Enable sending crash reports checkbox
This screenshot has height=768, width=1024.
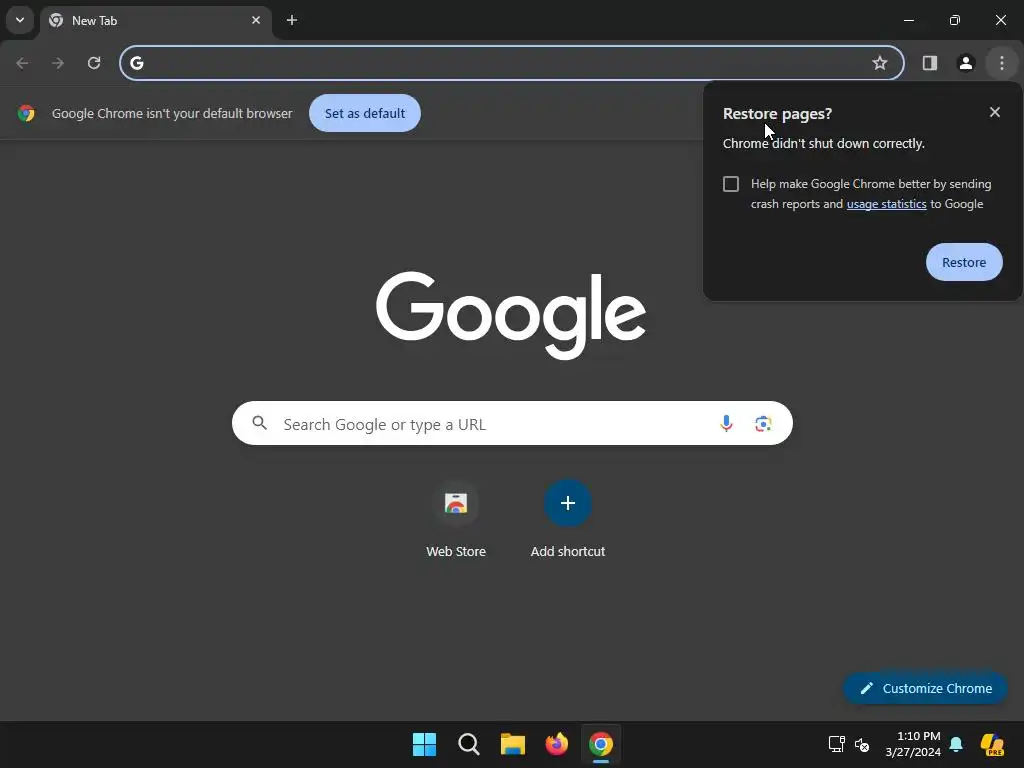[731, 184]
